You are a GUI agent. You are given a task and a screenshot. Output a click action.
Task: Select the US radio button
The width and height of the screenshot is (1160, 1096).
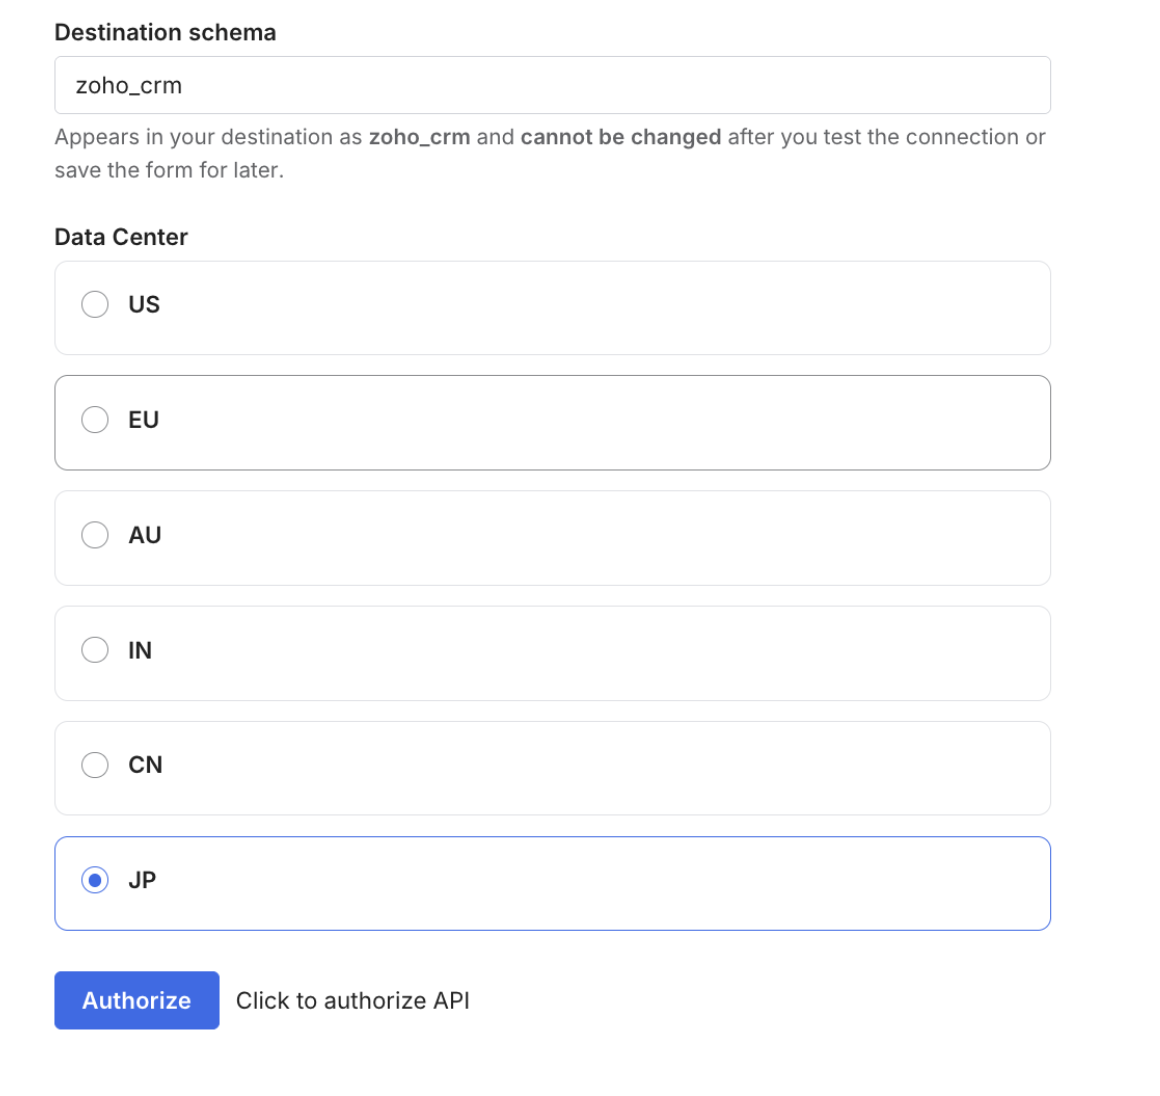[95, 304]
